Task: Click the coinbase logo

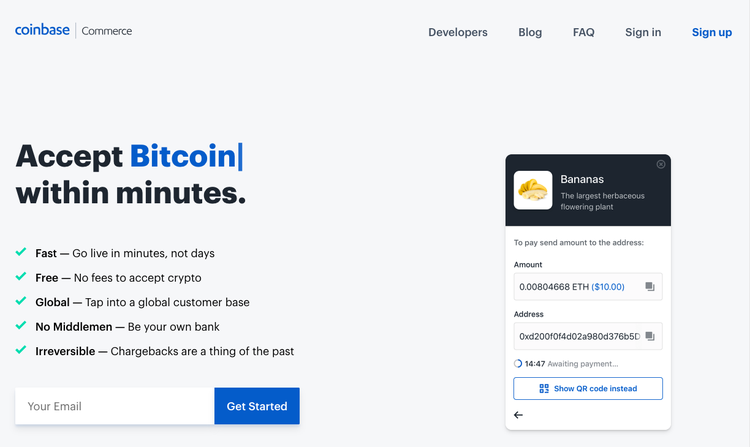Action: (x=42, y=30)
